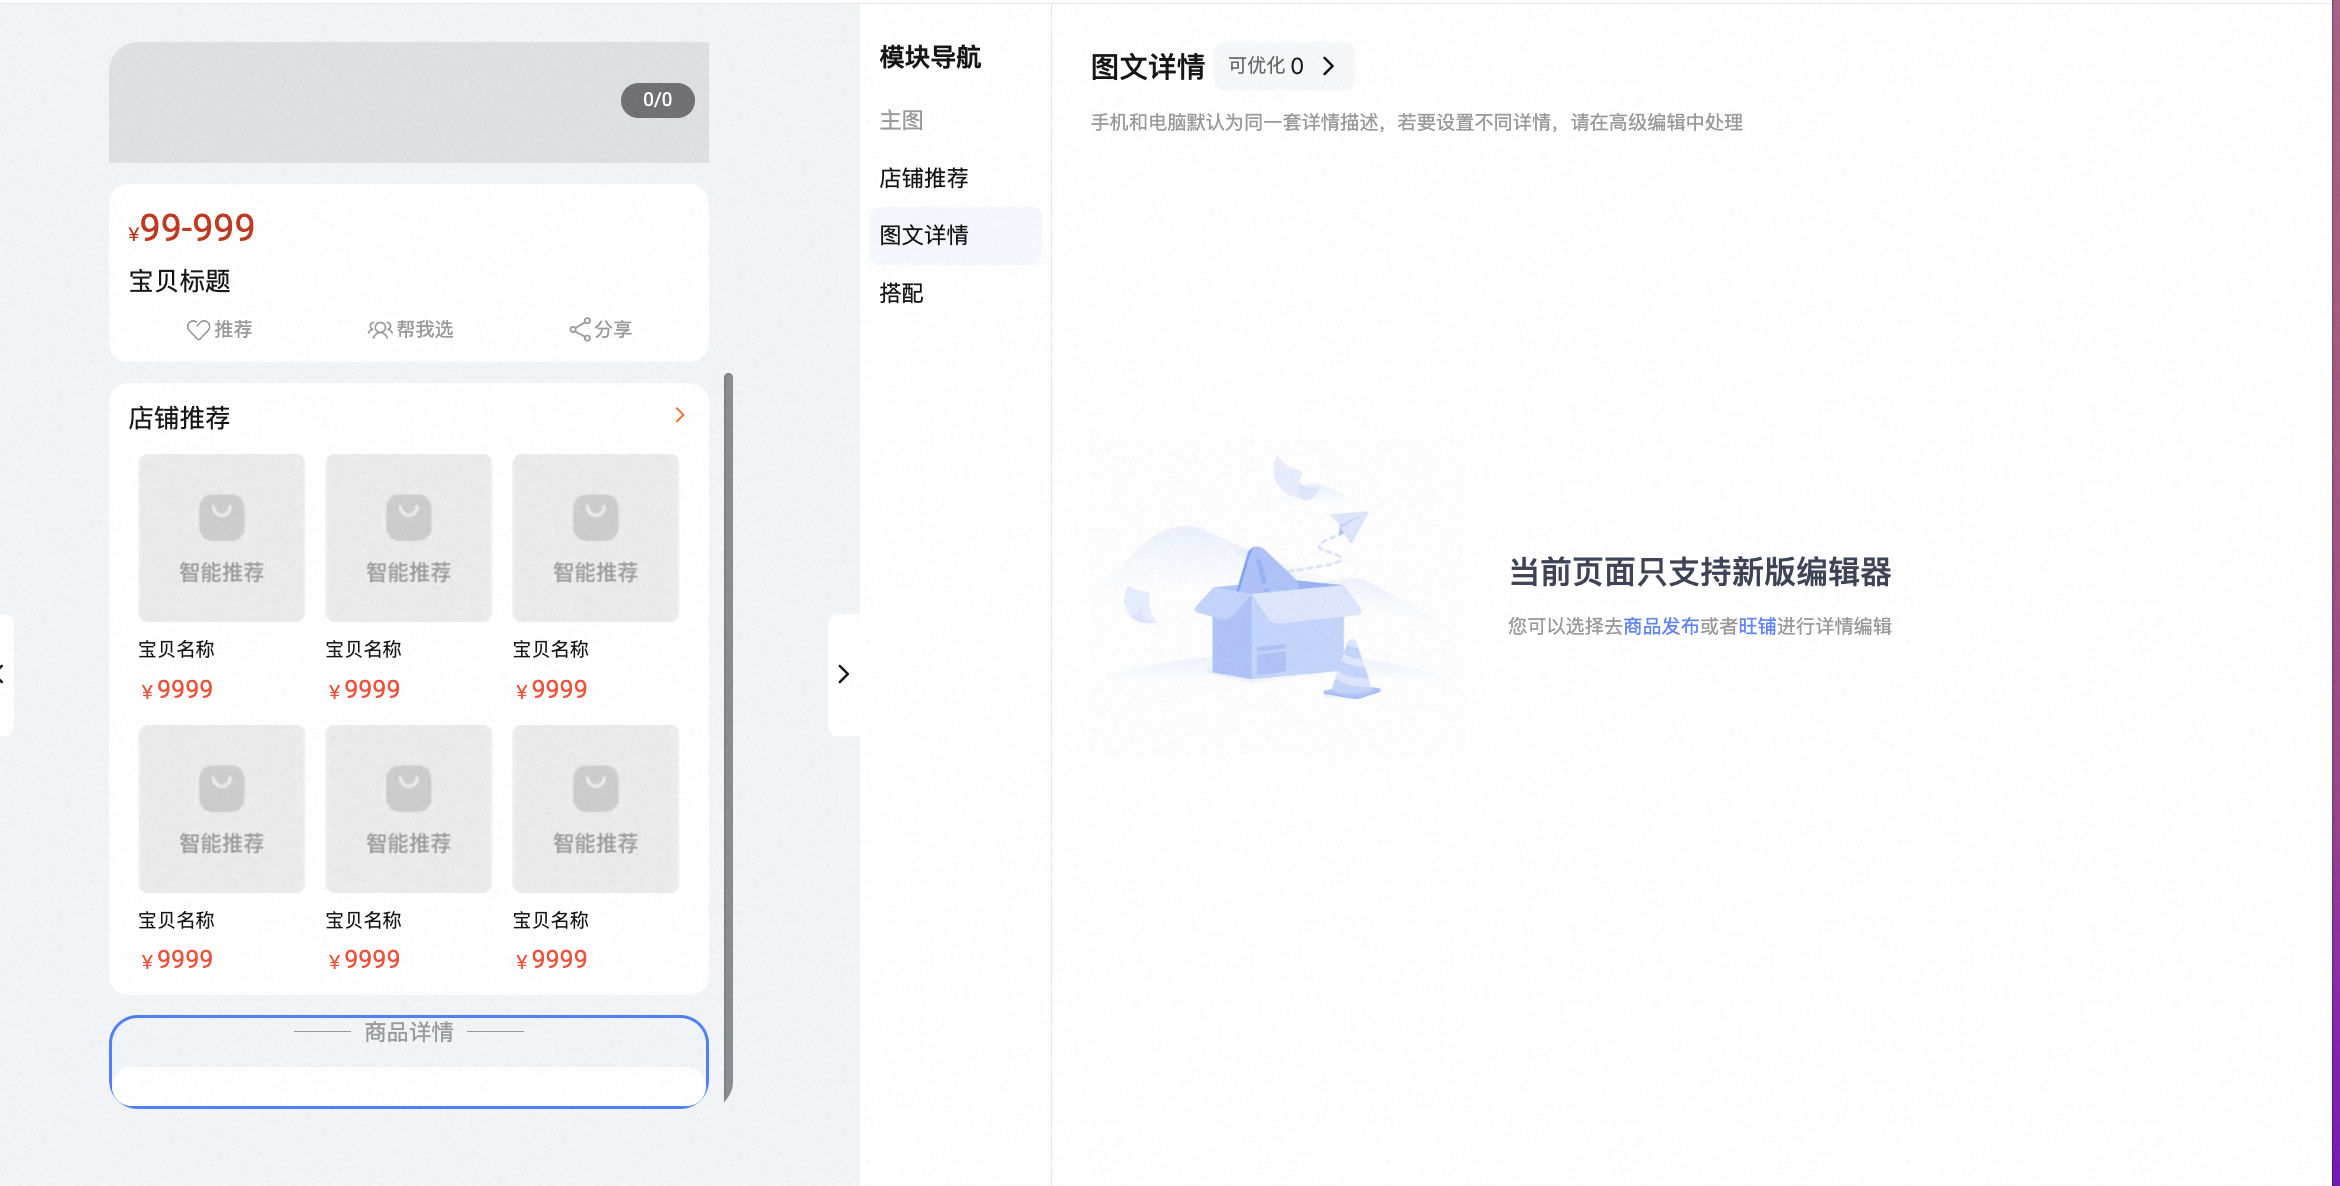Click the main image placeholder banner
The width and height of the screenshot is (2340, 1186).
409,102
